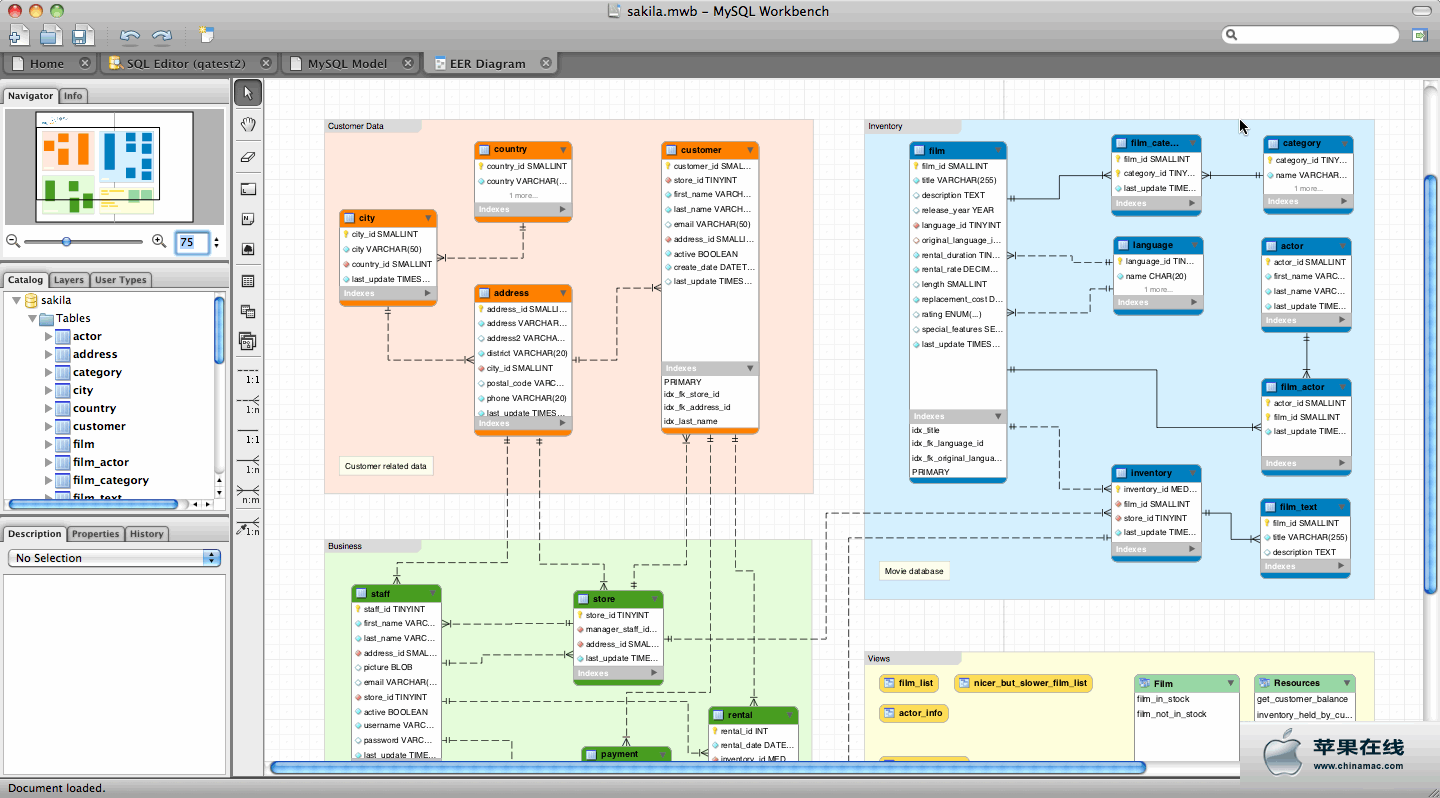
Task: Click the sidebar toggle icon beside the search field
Action: click(1419, 35)
